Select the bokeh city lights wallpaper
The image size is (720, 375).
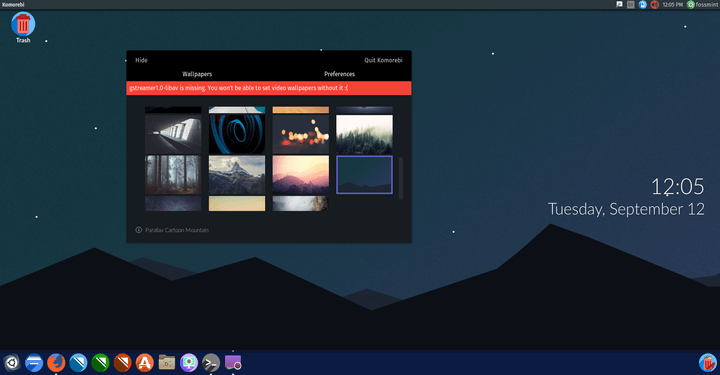pos(301,134)
